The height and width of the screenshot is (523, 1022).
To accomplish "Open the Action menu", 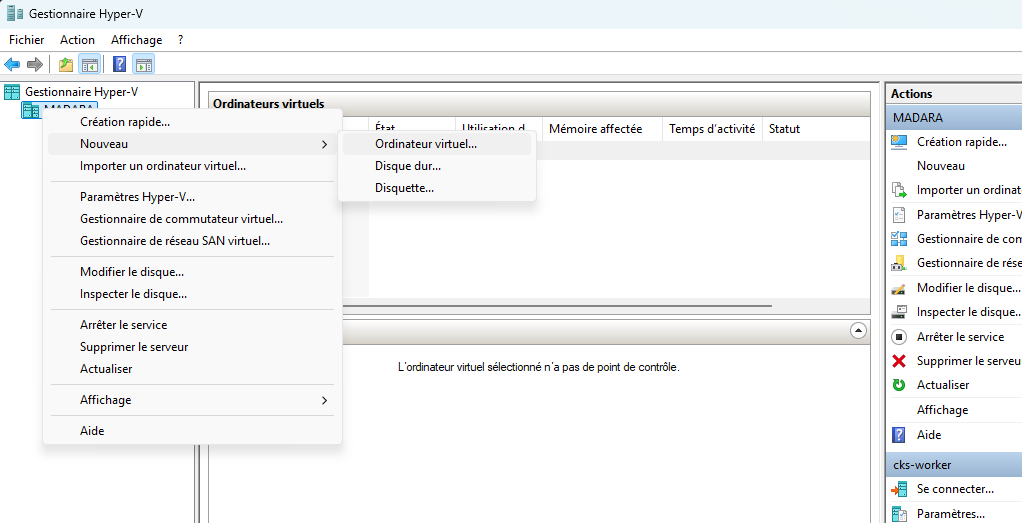I will (x=78, y=40).
